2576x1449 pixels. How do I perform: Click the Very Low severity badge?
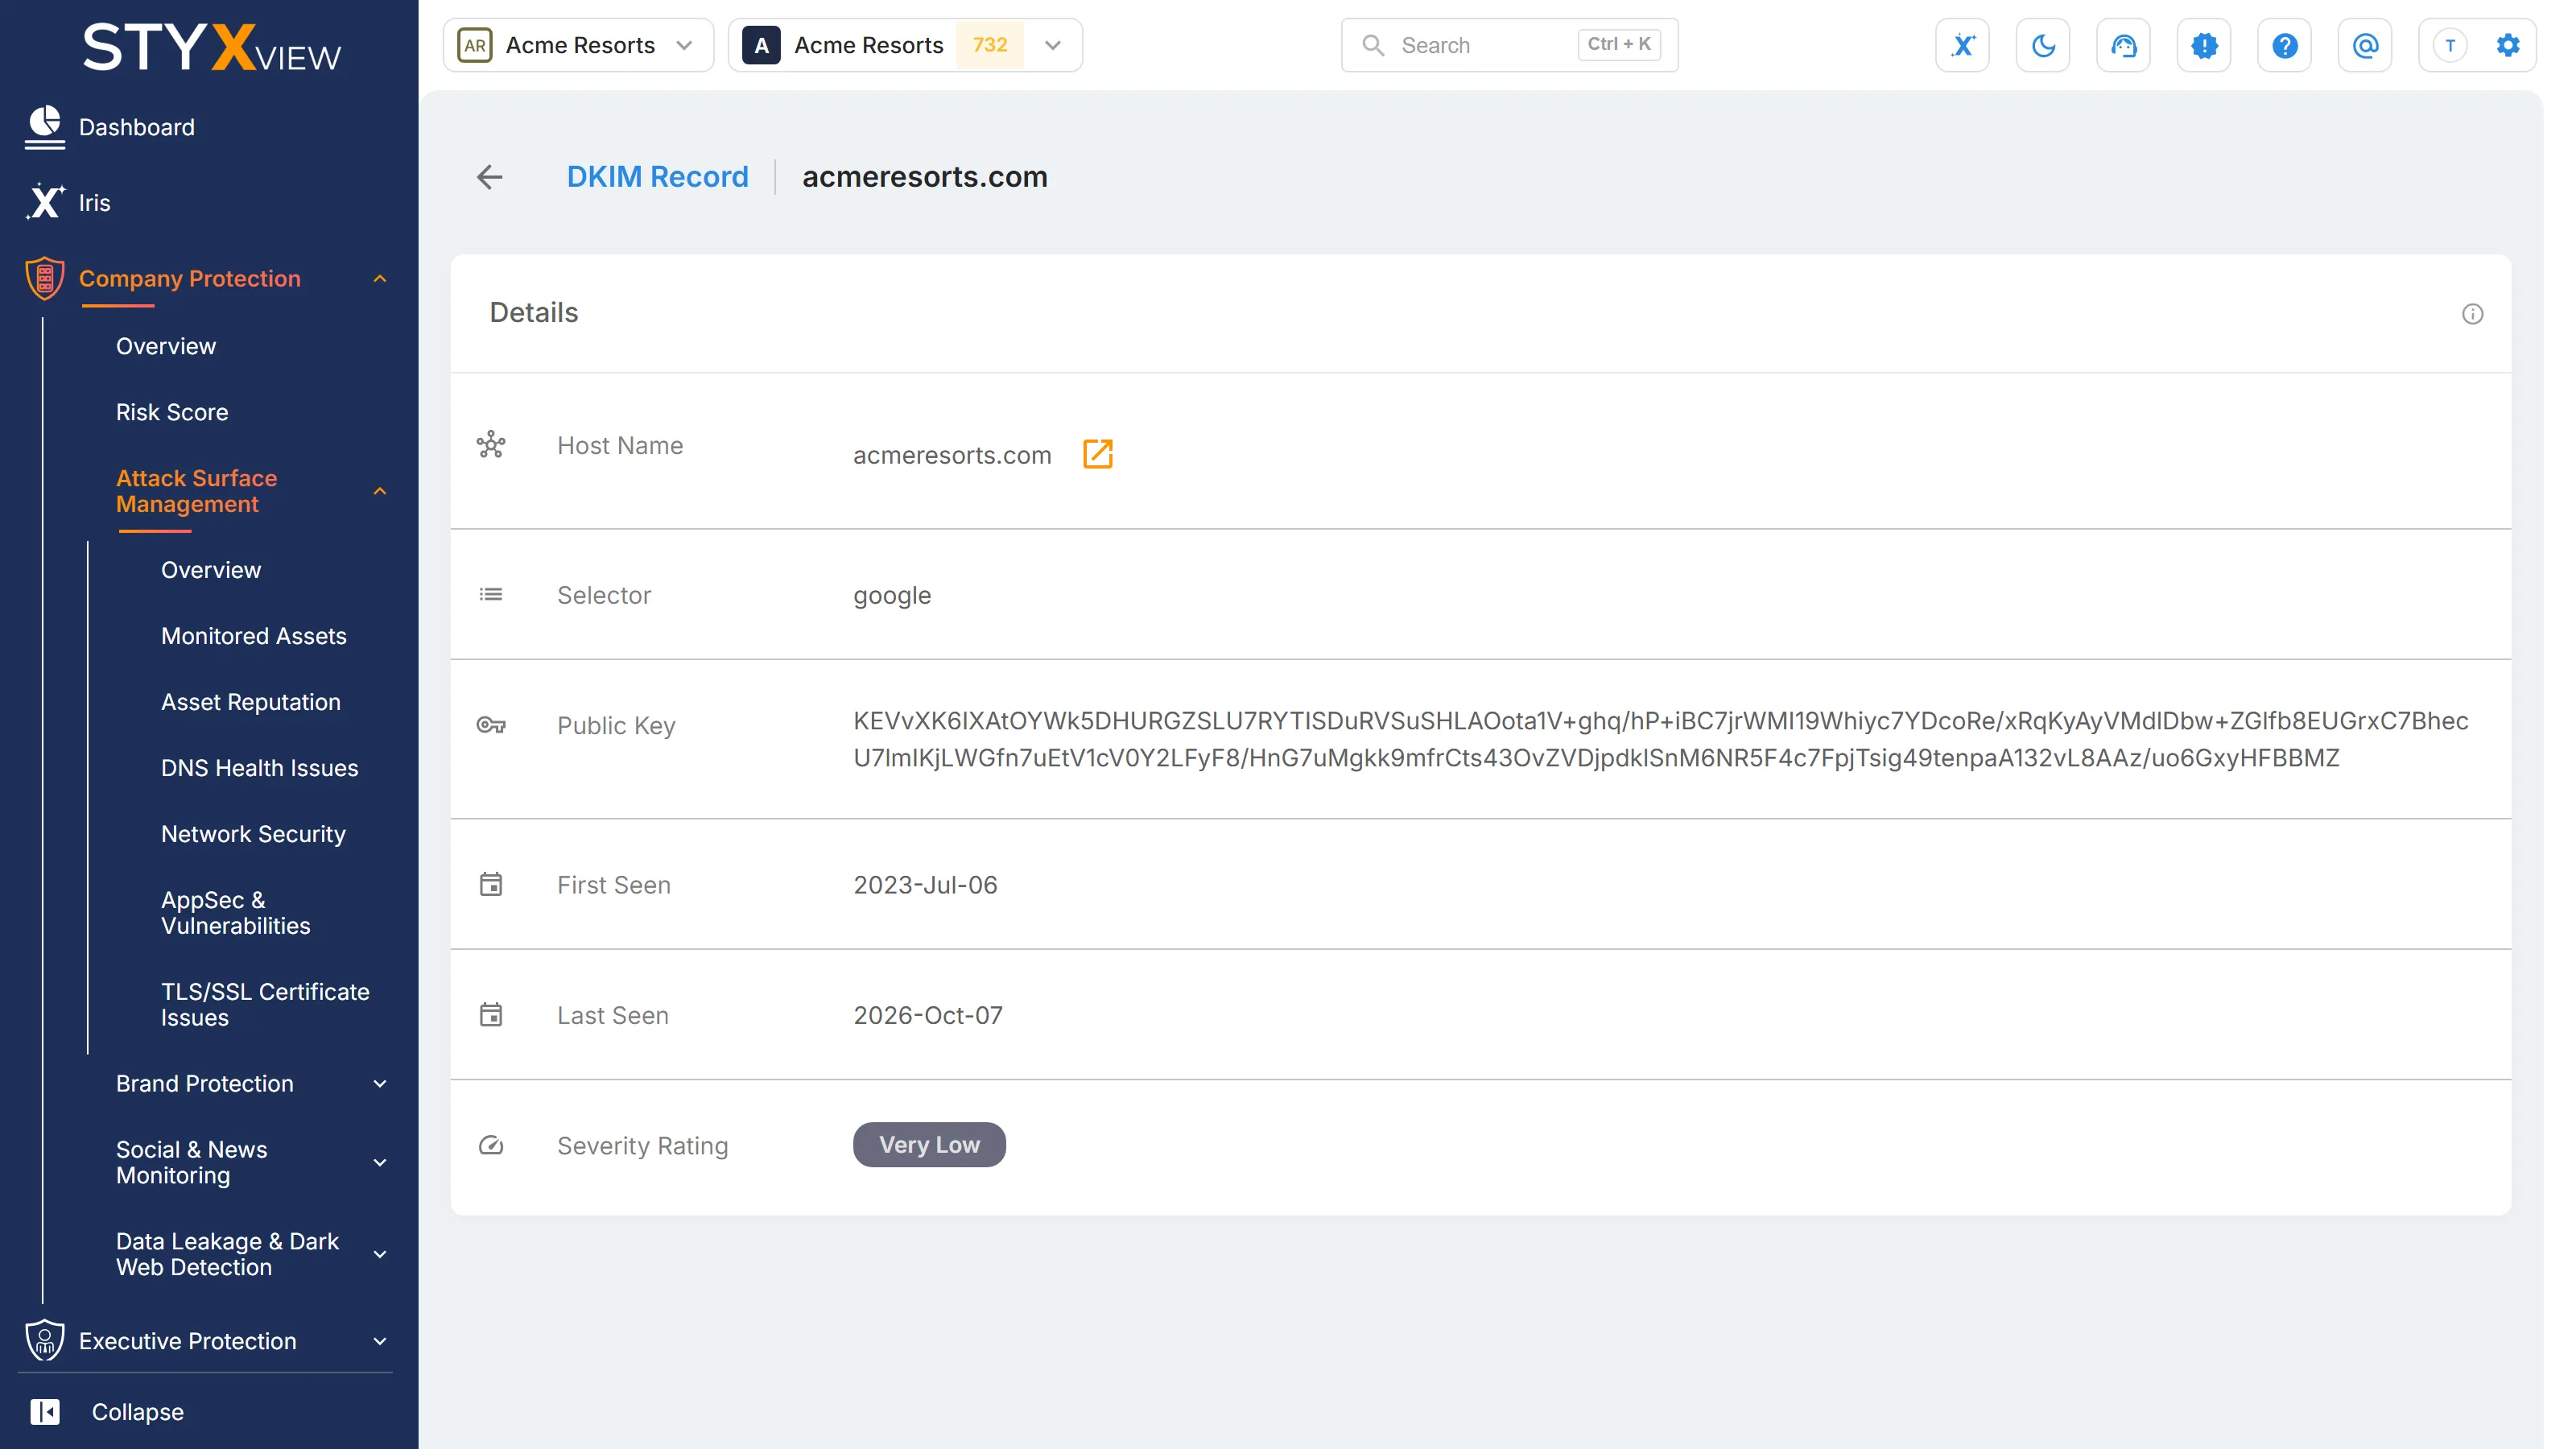[929, 1145]
